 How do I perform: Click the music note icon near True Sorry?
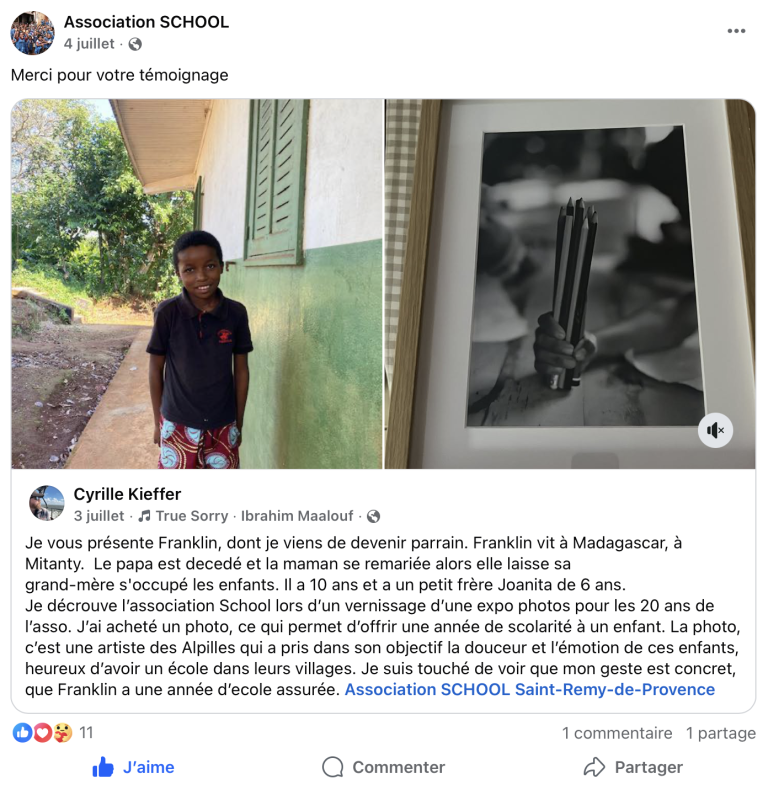[x=145, y=516]
